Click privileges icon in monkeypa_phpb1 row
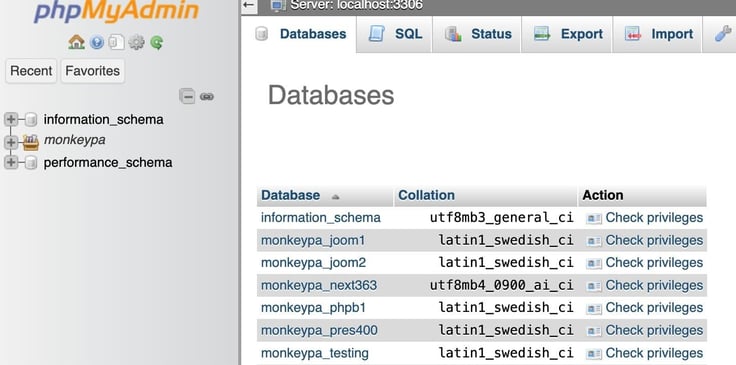 point(594,309)
